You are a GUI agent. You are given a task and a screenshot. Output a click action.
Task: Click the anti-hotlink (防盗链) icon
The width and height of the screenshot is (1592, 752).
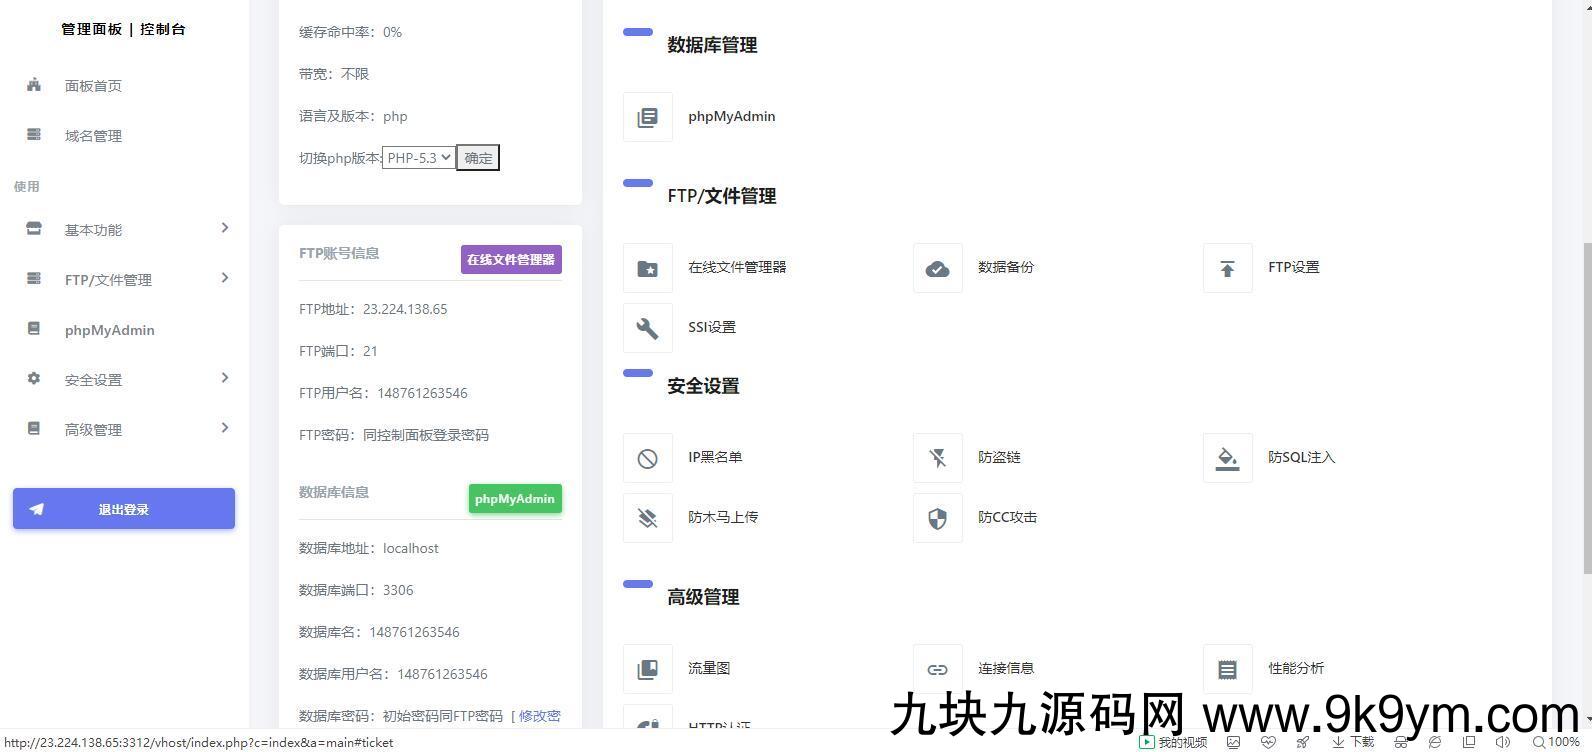(937, 458)
